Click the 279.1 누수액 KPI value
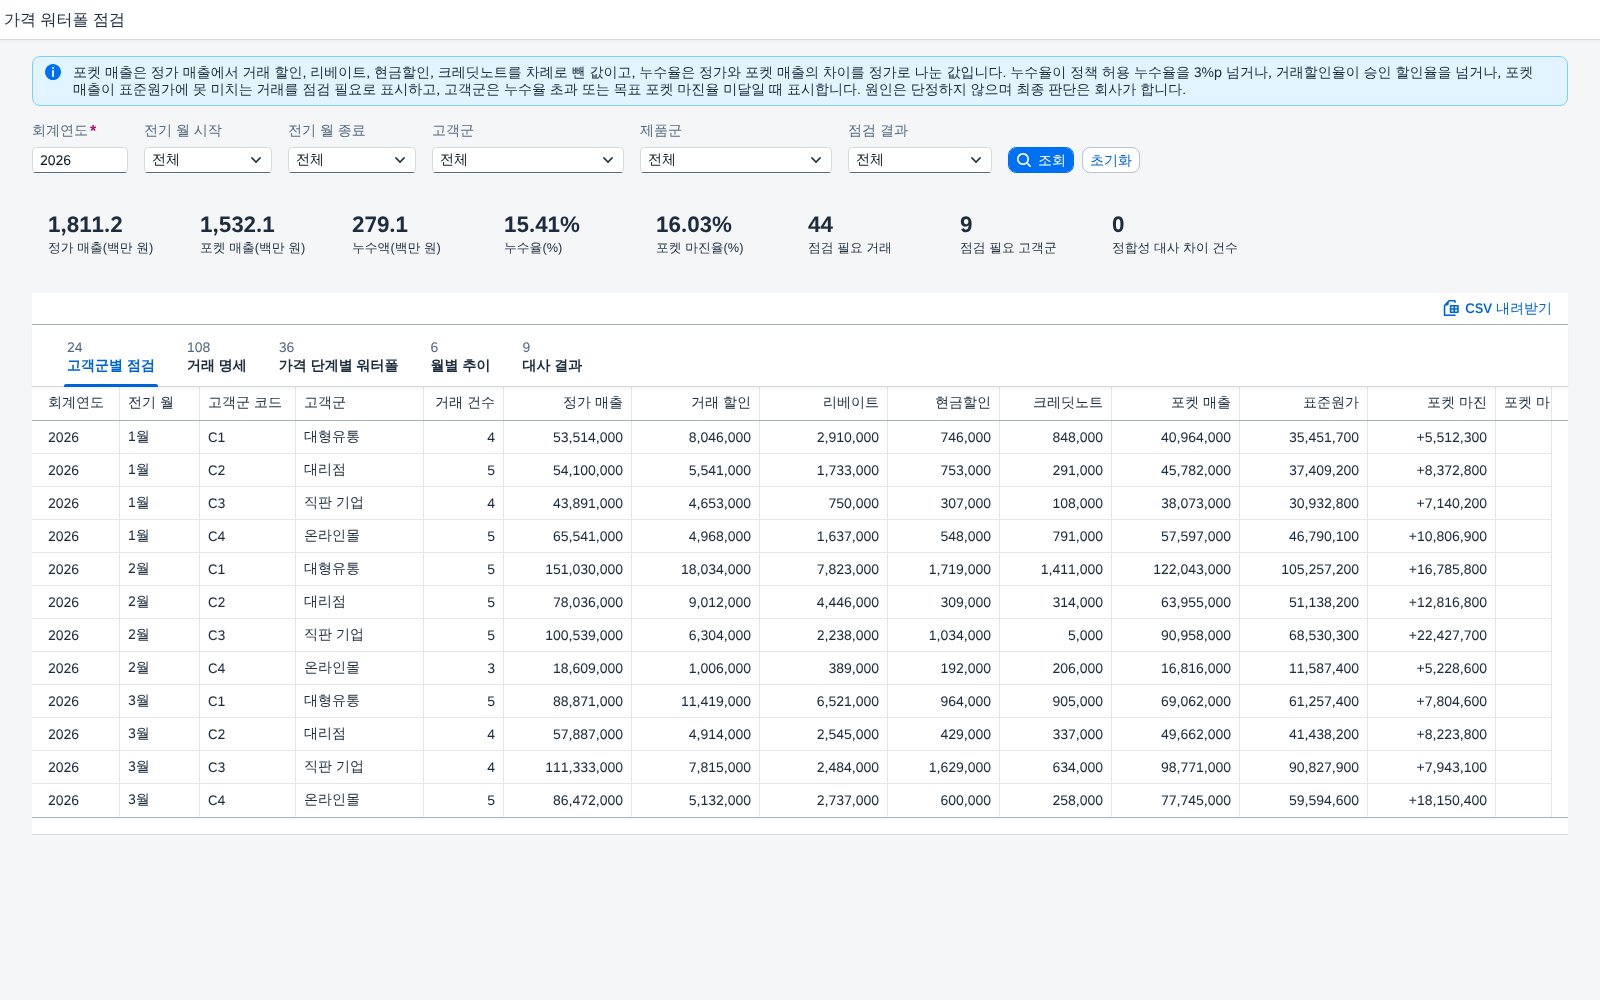The height and width of the screenshot is (1000, 1600). tap(380, 225)
